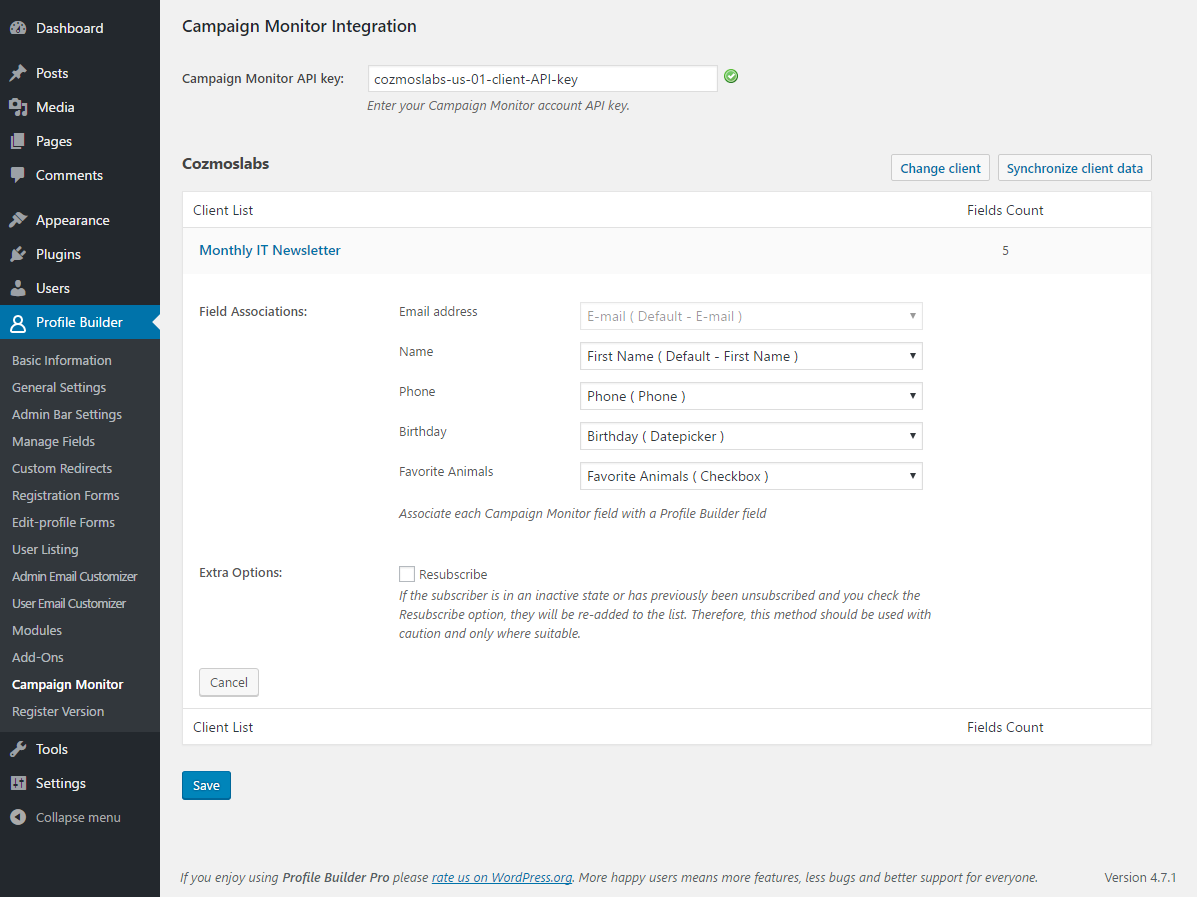Open the Users menu
This screenshot has width=1197, height=897.
coord(53,288)
